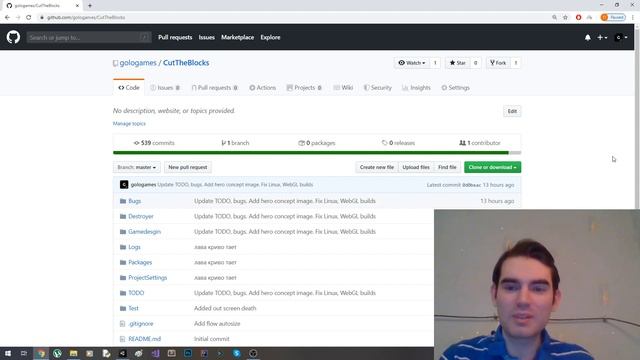The height and width of the screenshot is (360, 640).
Task: Open the Bugs folder
Action: pyautogui.click(x=134, y=201)
